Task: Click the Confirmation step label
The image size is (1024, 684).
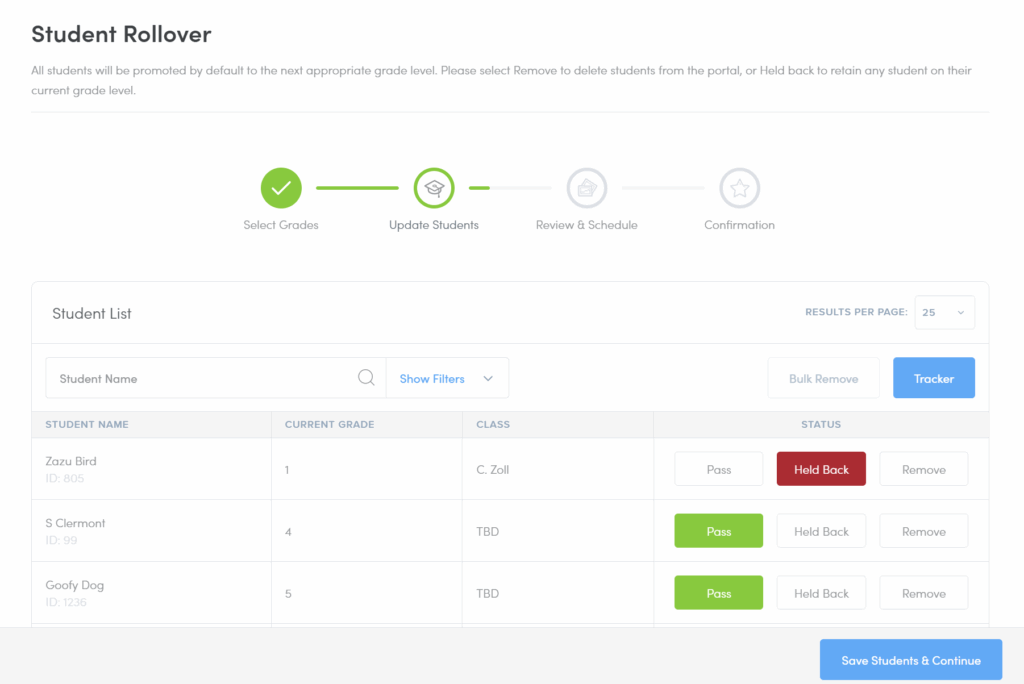Action: point(739,225)
